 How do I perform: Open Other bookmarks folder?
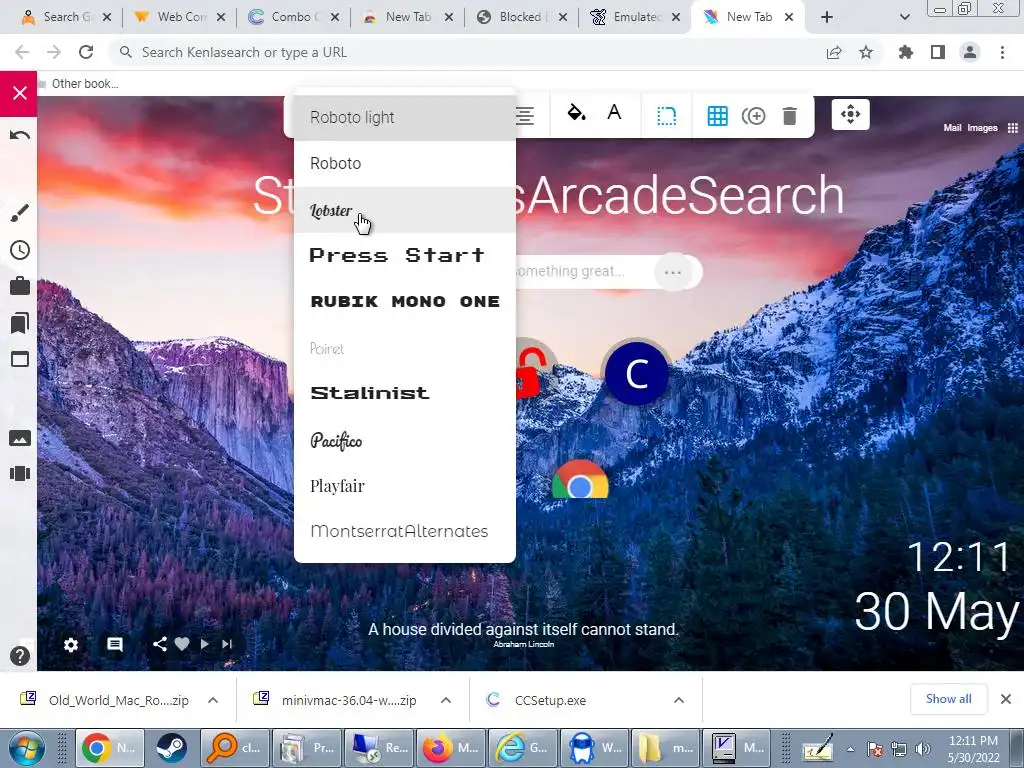78,84
